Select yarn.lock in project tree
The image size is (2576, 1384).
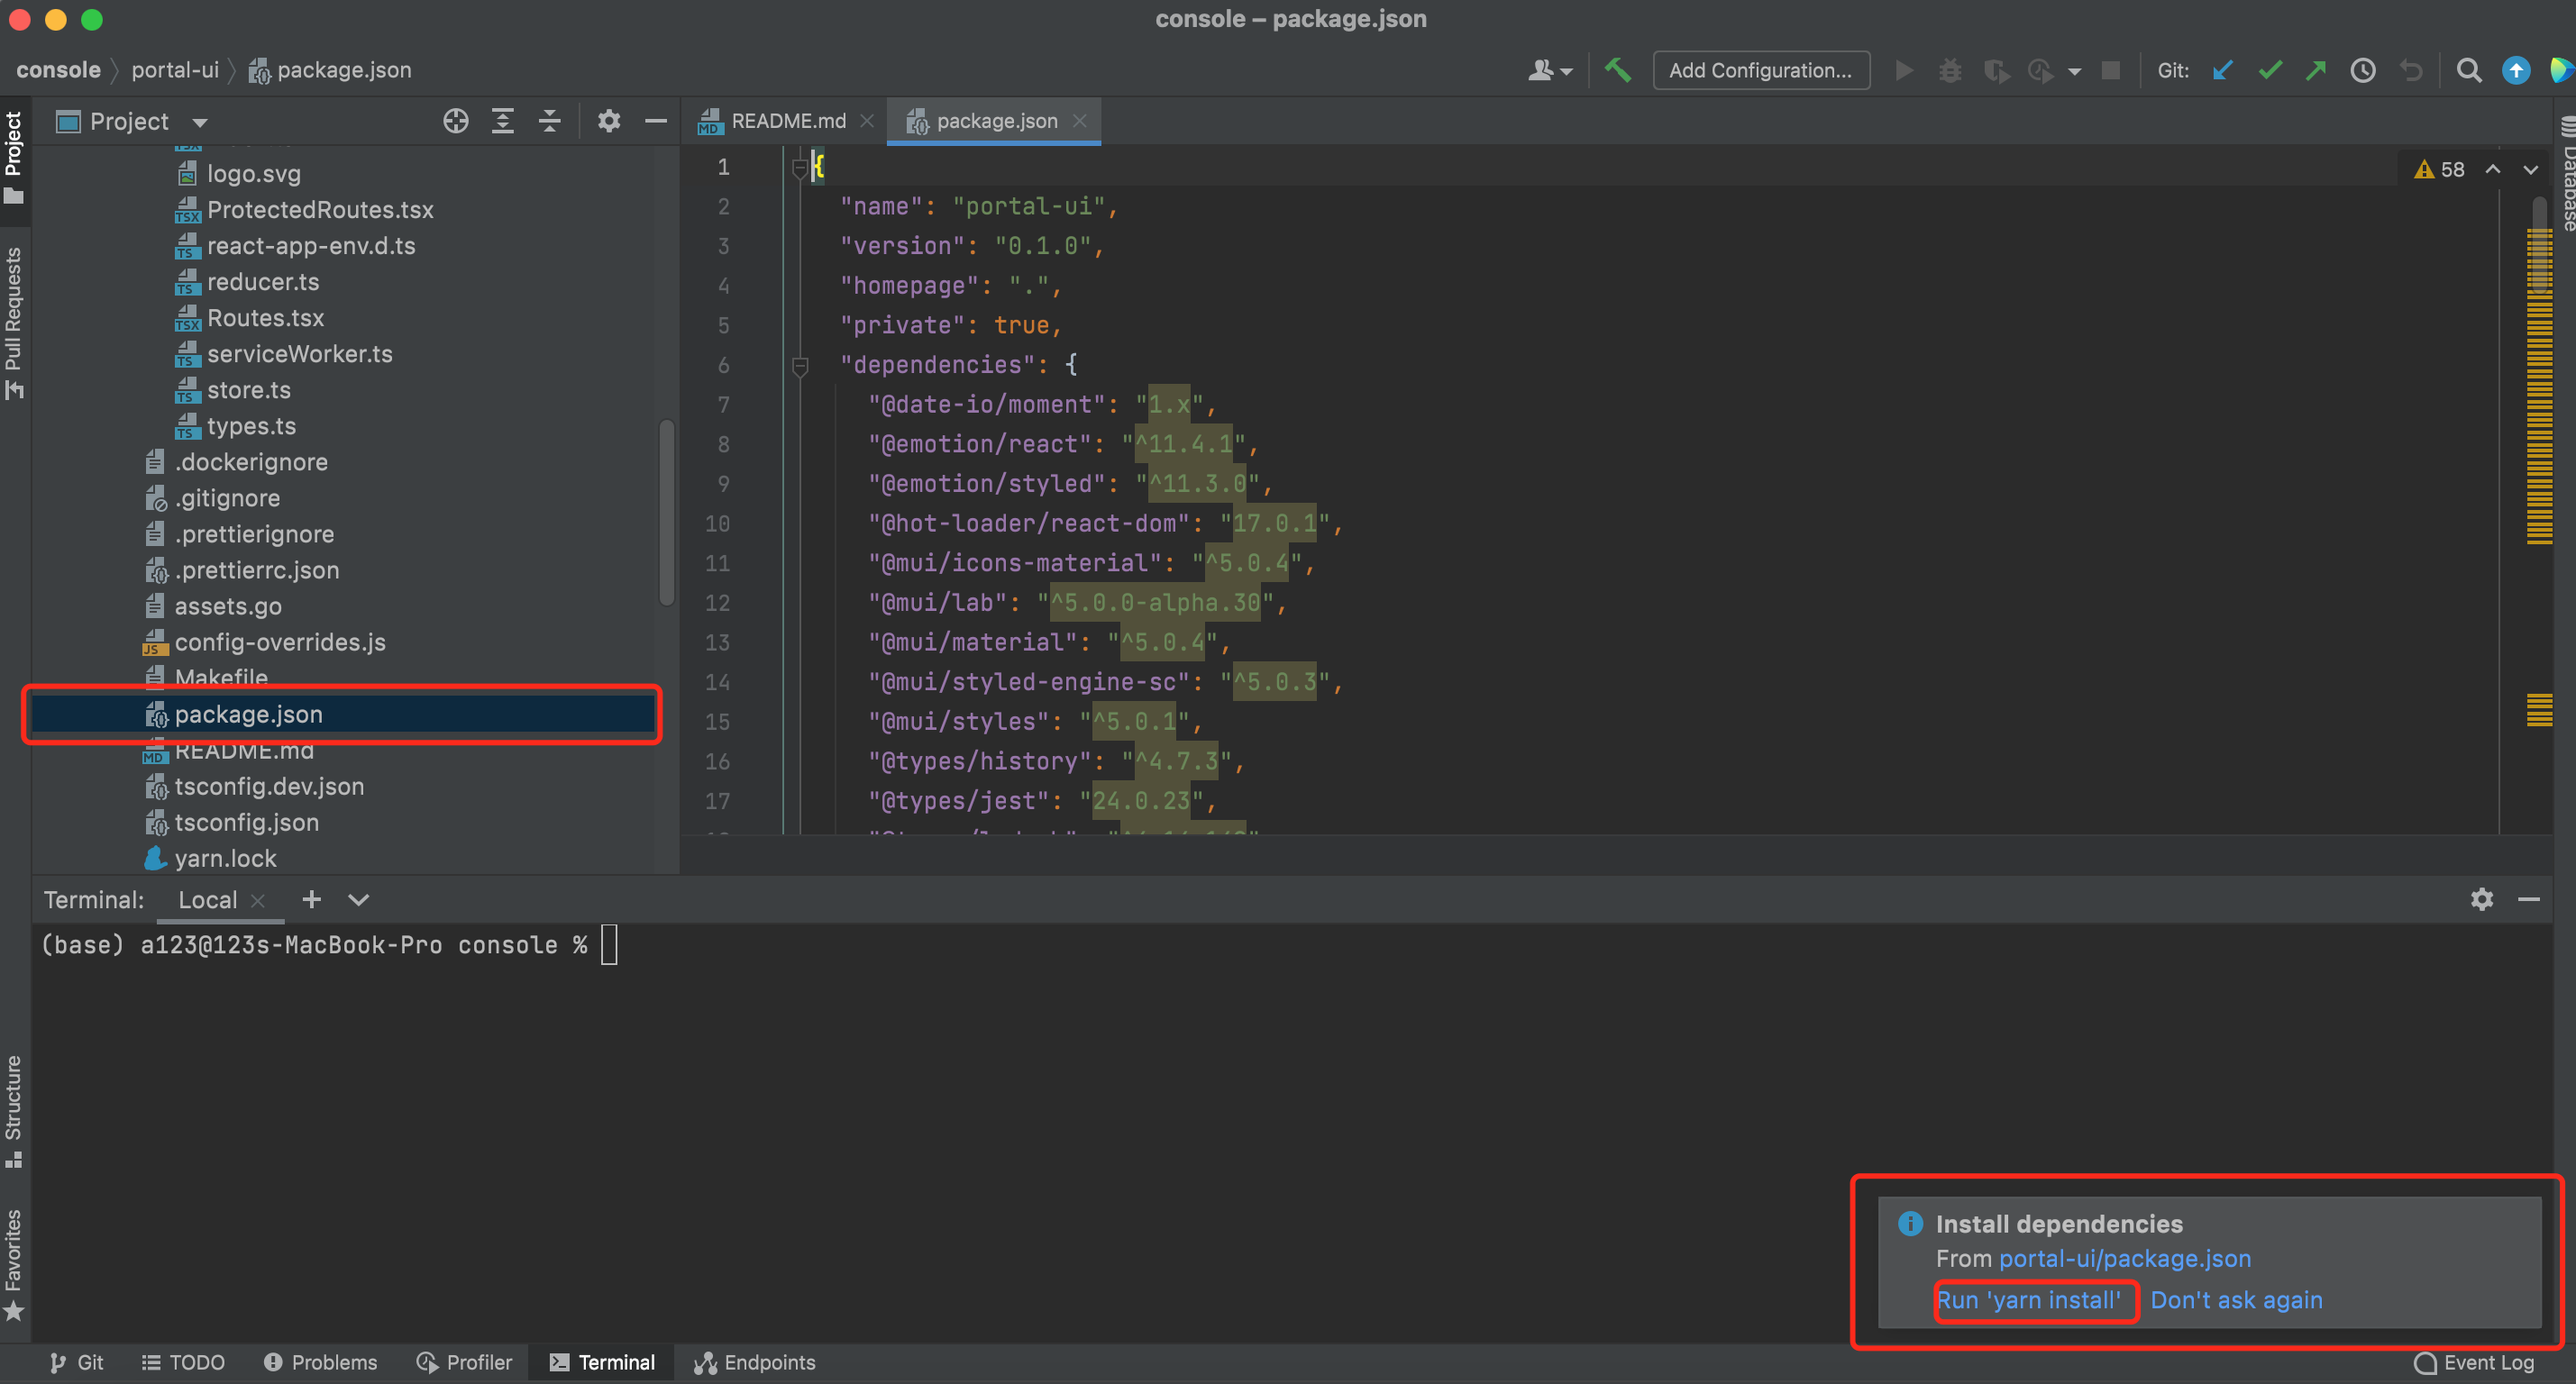[225, 858]
